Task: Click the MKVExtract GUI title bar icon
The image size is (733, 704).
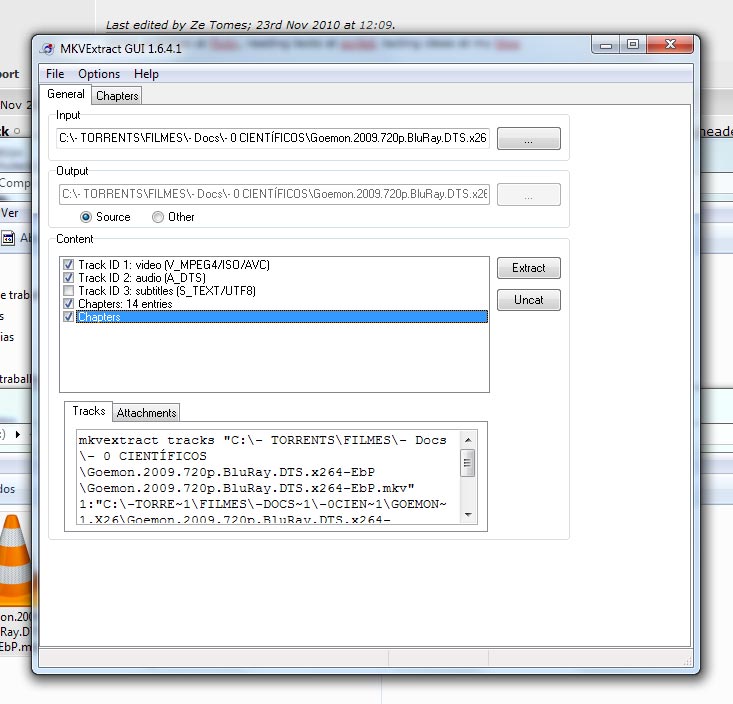Action: [47, 49]
